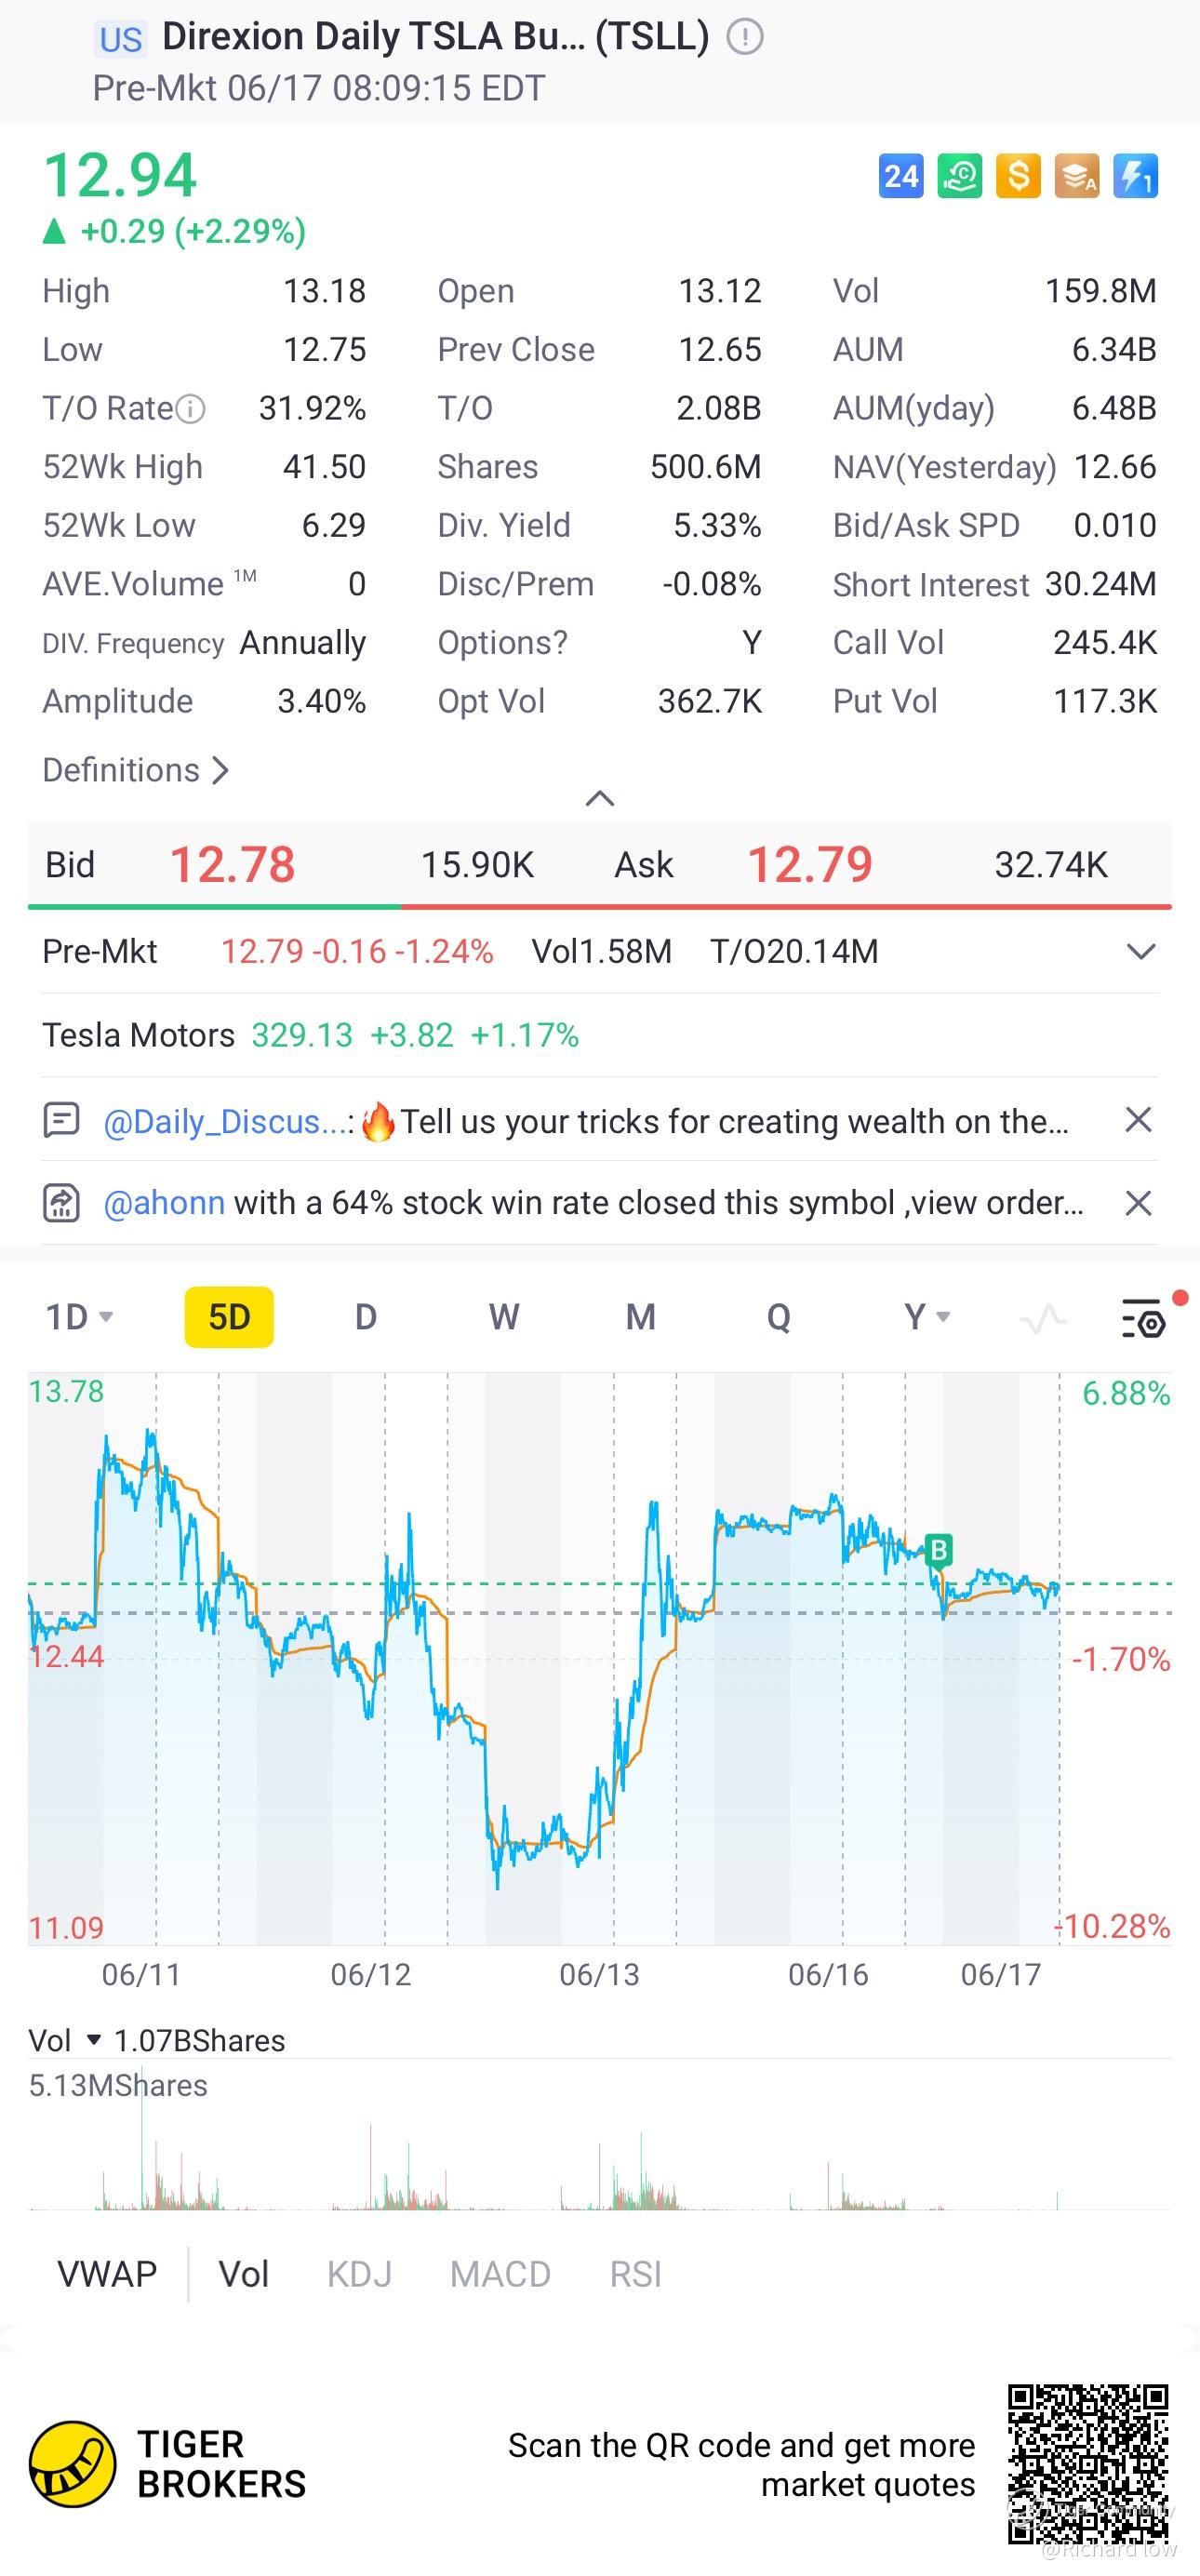Dismiss the ahonn win-rate banner
This screenshot has width=1200, height=2576.
[1138, 1203]
